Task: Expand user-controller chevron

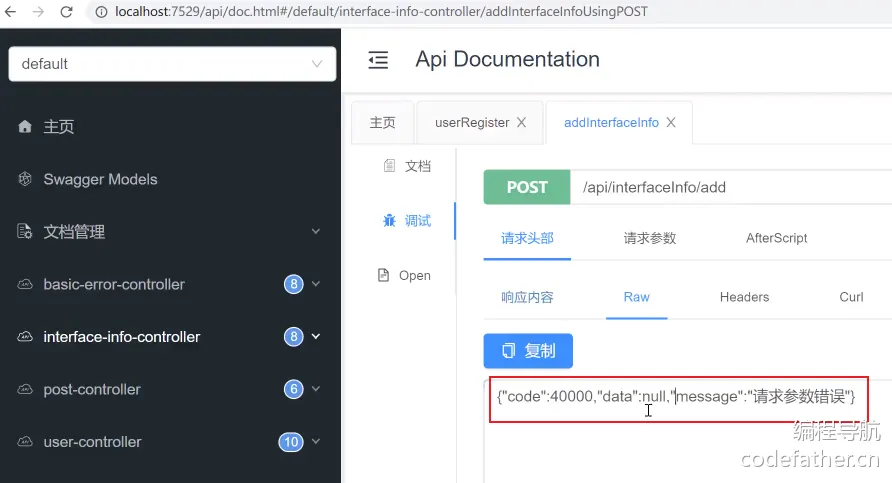Action: (x=316, y=441)
